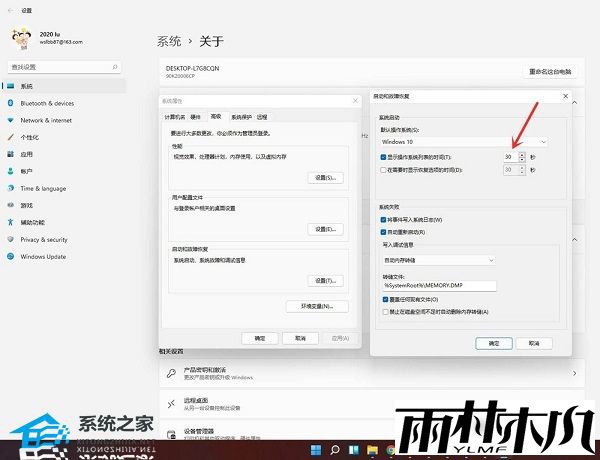
Task: Click the 转储文件 path input field
Action: point(438,285)
